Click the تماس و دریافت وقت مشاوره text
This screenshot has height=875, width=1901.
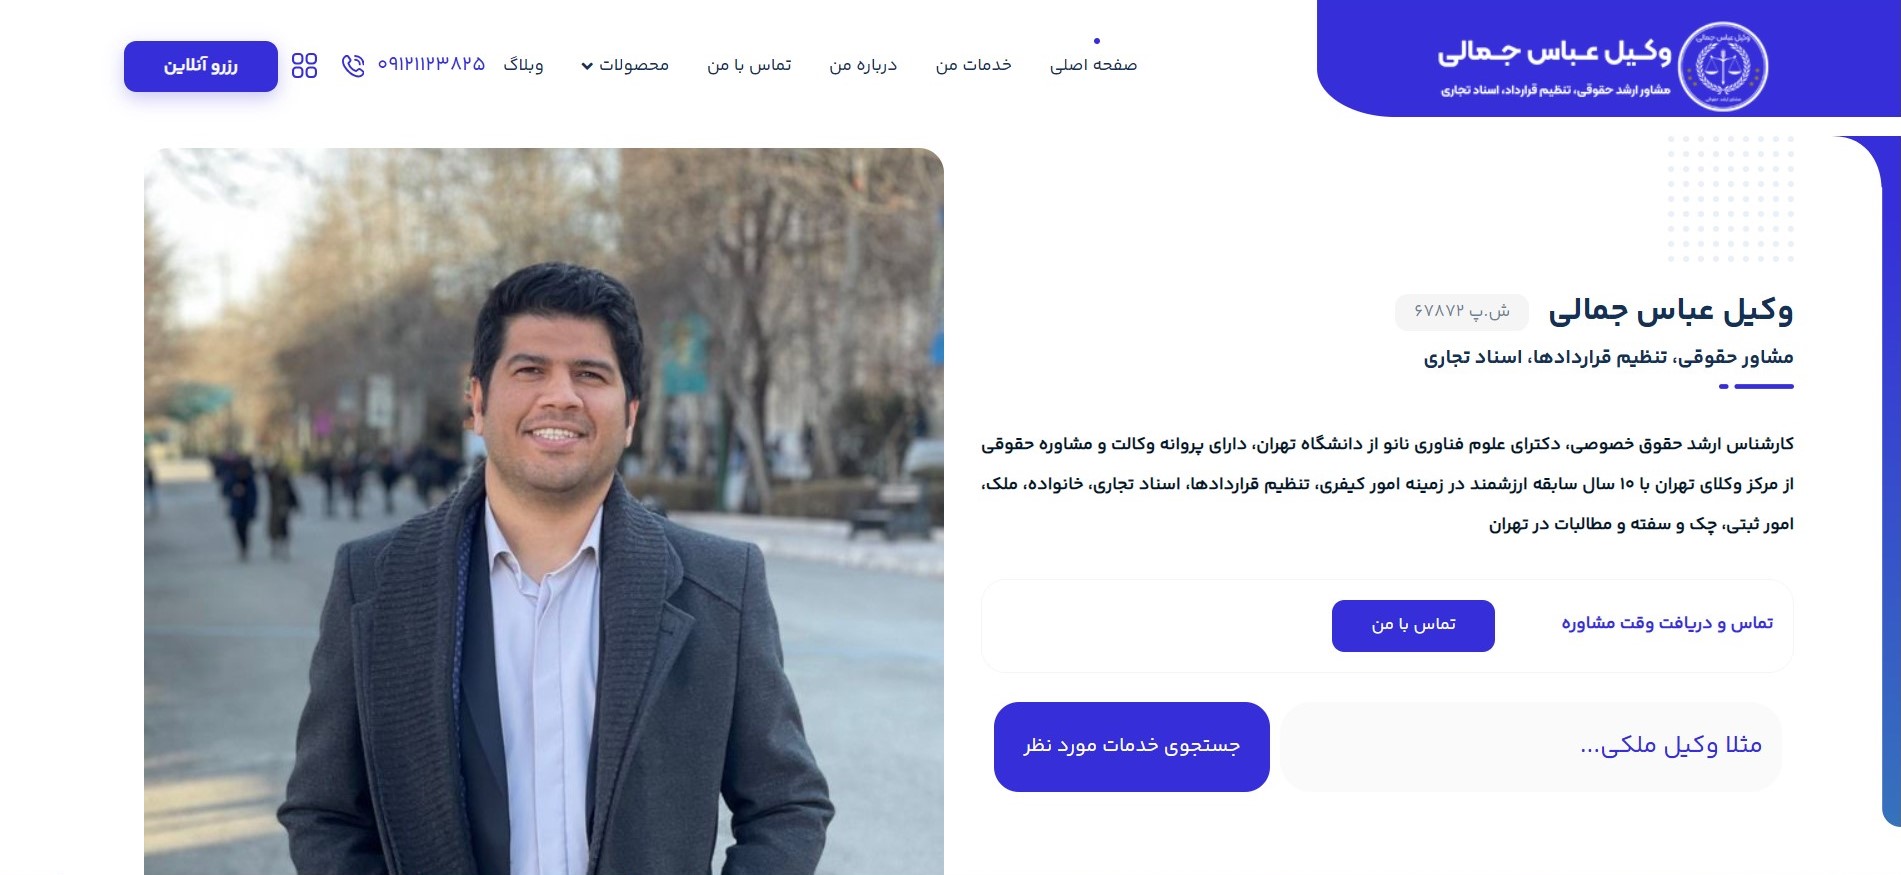[1667, 624]
